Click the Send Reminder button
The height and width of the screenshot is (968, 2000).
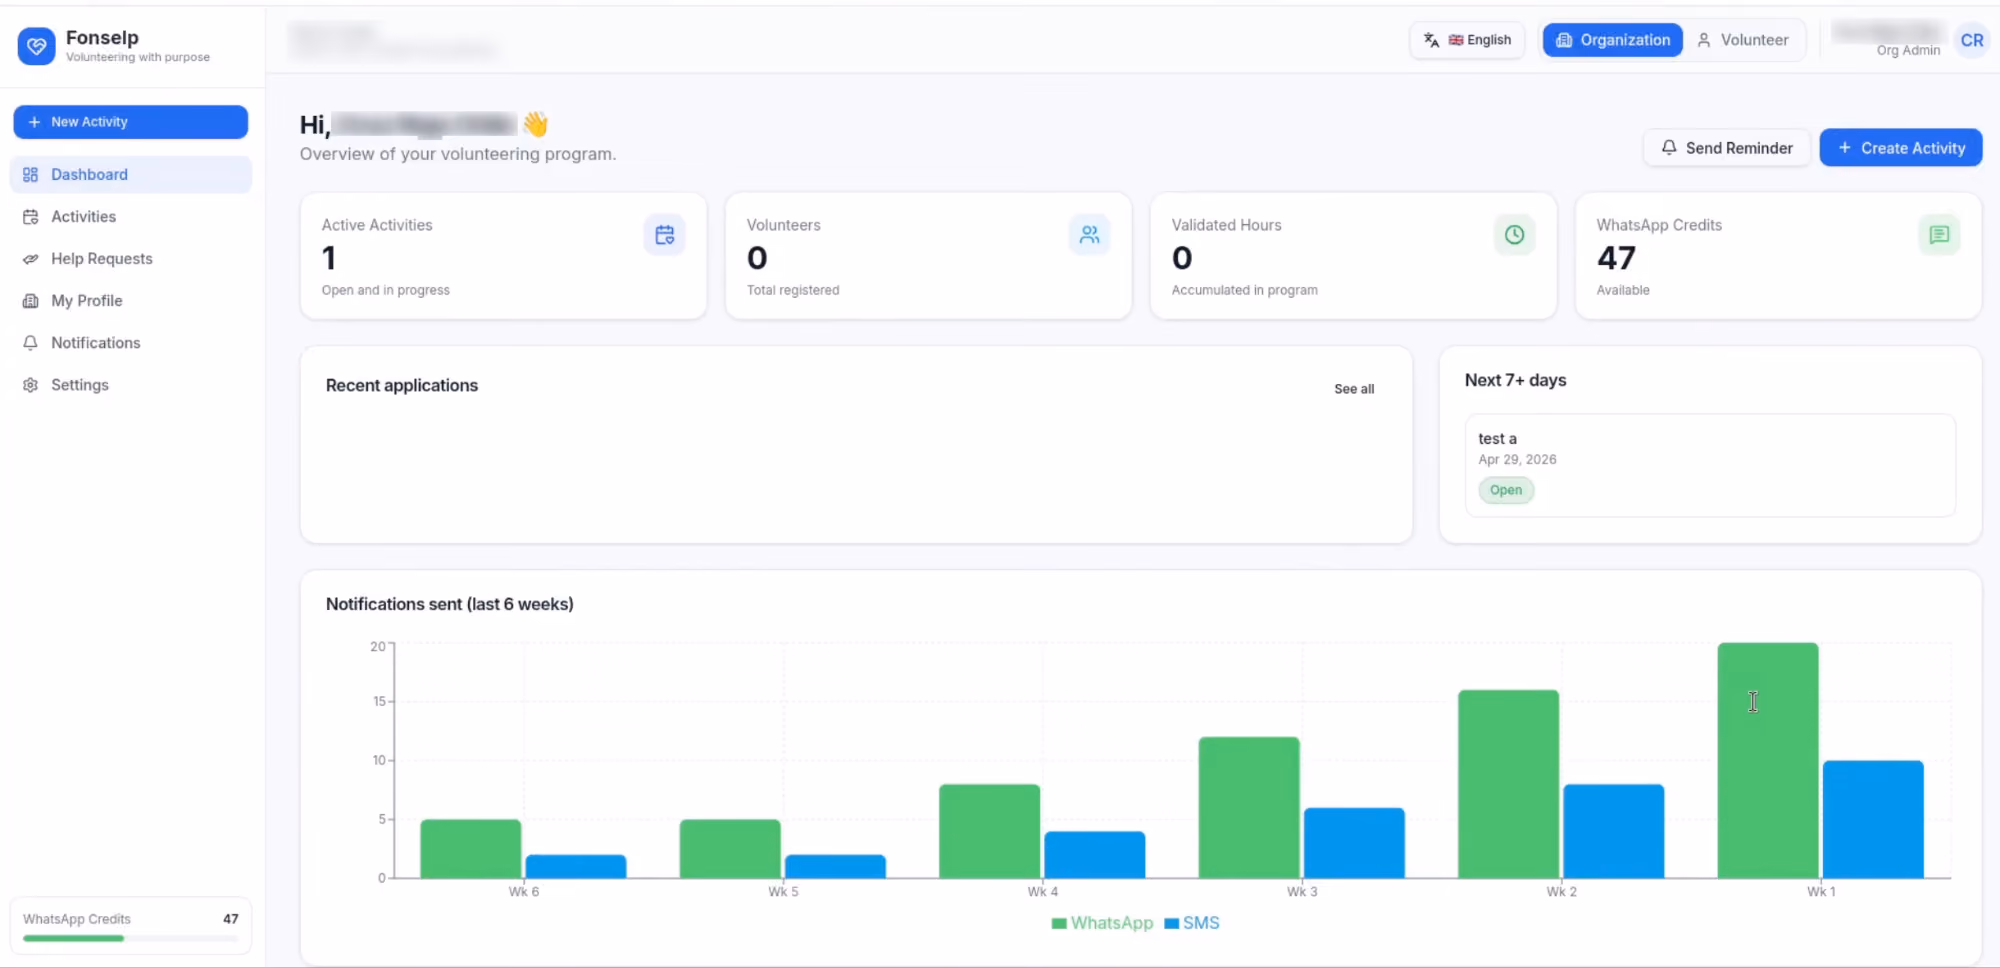point(1727,148)
